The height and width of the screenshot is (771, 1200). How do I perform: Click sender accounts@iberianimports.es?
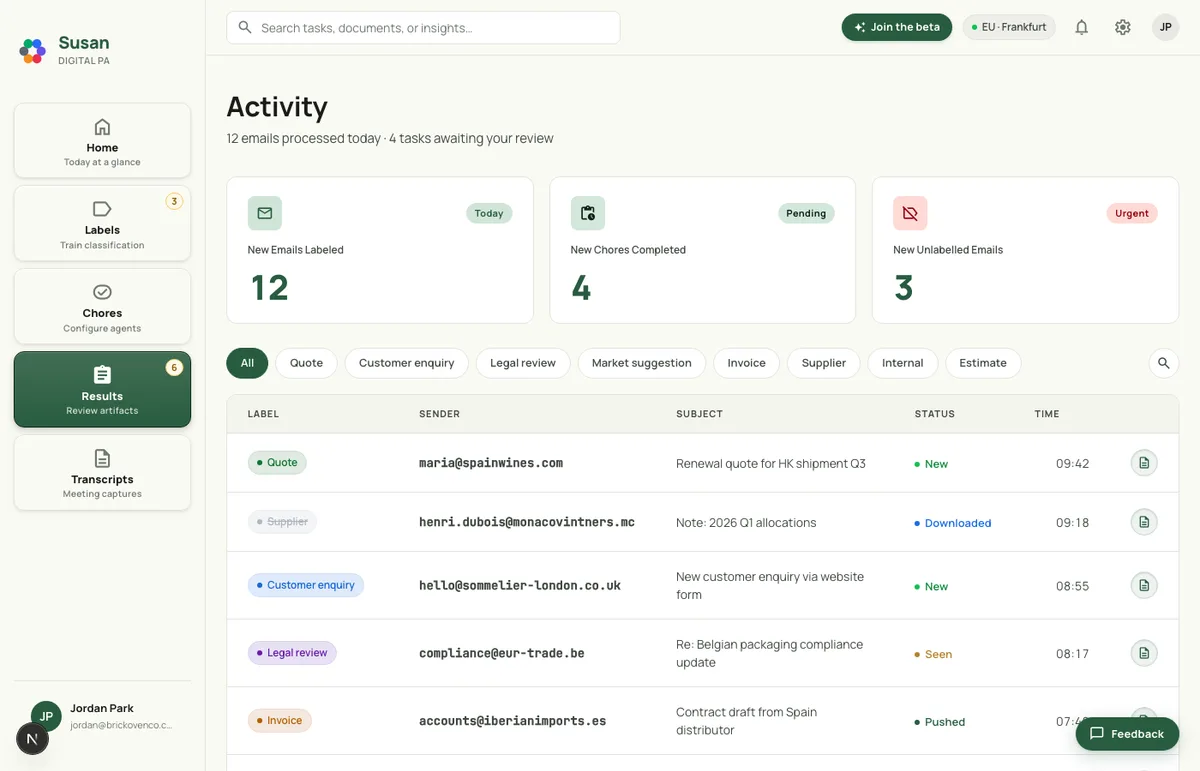tap(512, 720)
